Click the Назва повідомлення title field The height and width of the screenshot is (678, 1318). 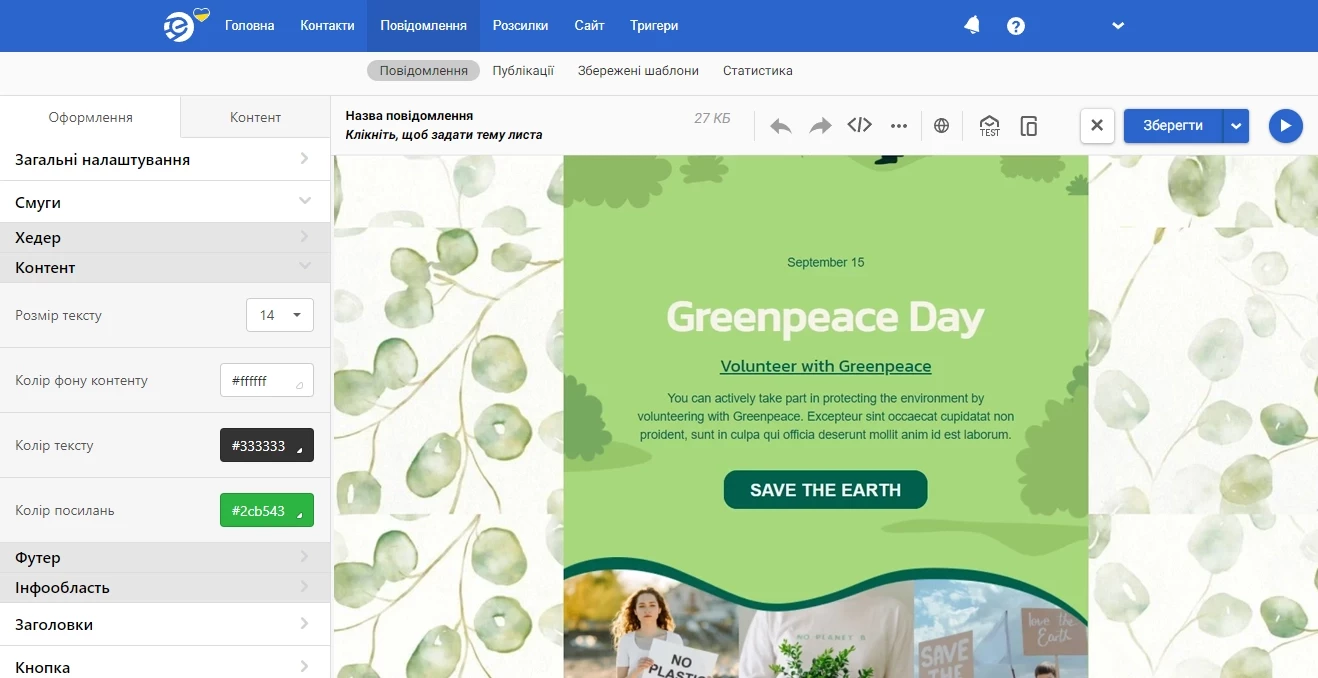click(409, 116)
